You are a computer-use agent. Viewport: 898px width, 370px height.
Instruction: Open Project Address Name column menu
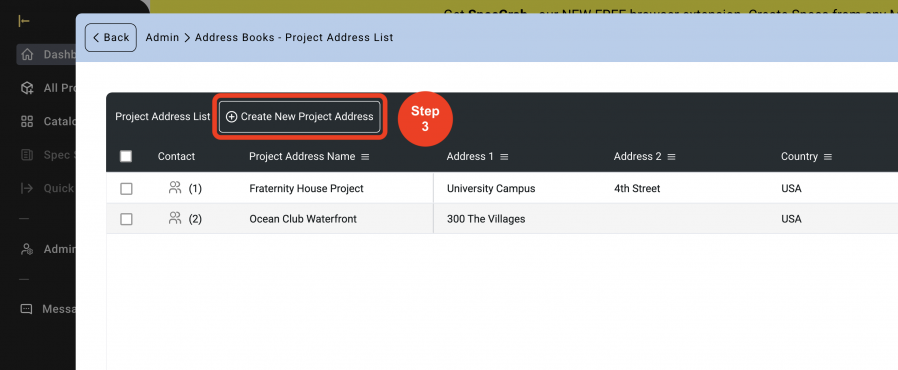pyautogui.click(x=365, y=157)
